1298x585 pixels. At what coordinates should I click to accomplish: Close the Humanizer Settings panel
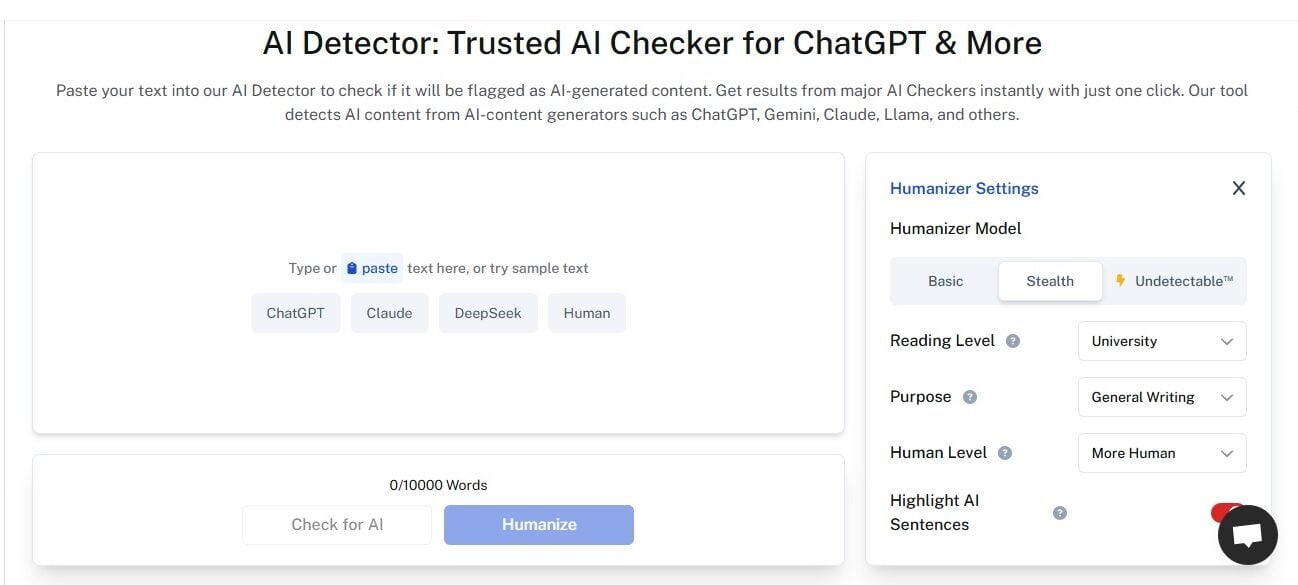coord(1239,188)
